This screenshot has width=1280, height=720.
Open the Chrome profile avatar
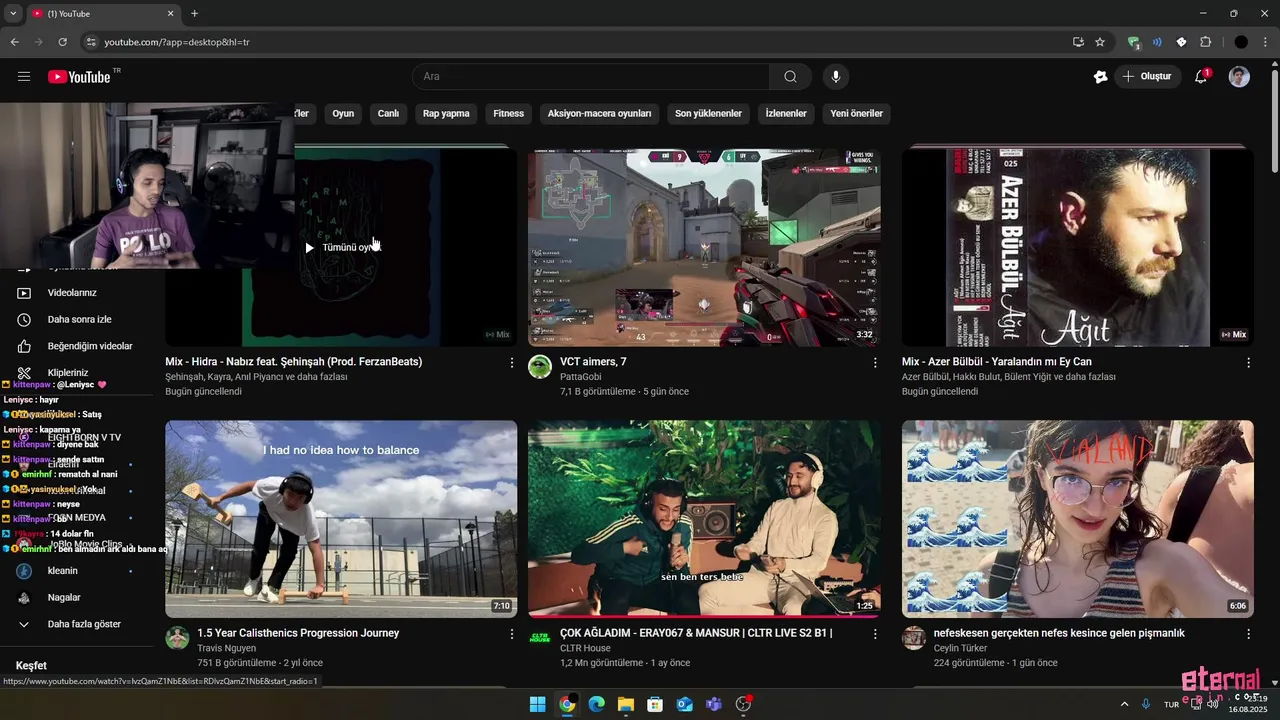[1241, 42]
